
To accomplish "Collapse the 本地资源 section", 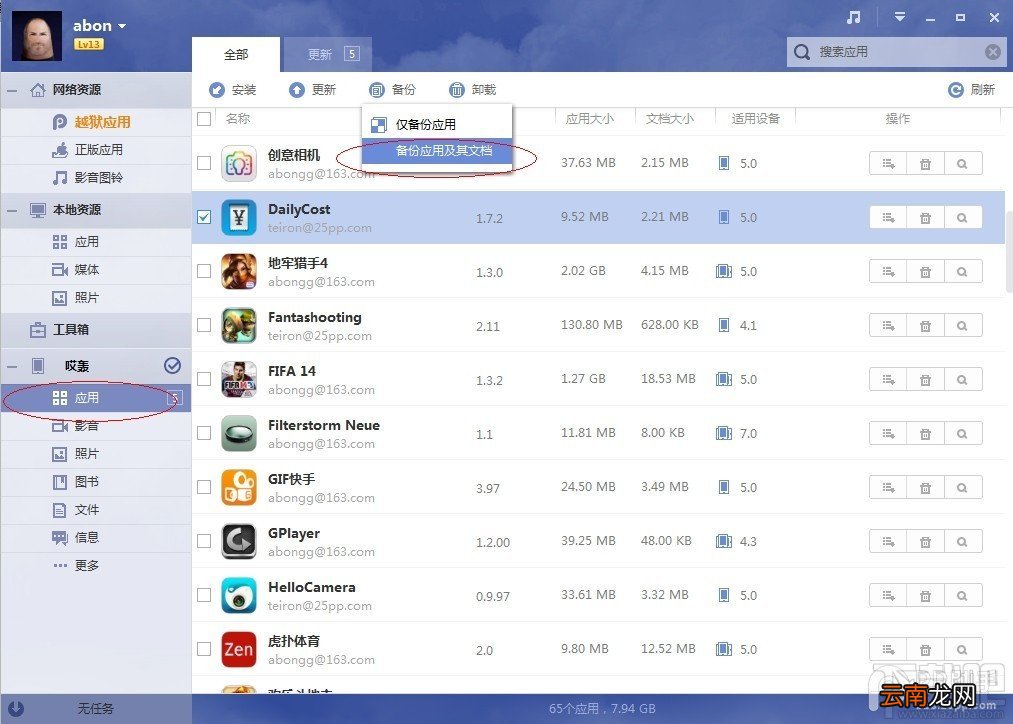I will pos(12,211).
